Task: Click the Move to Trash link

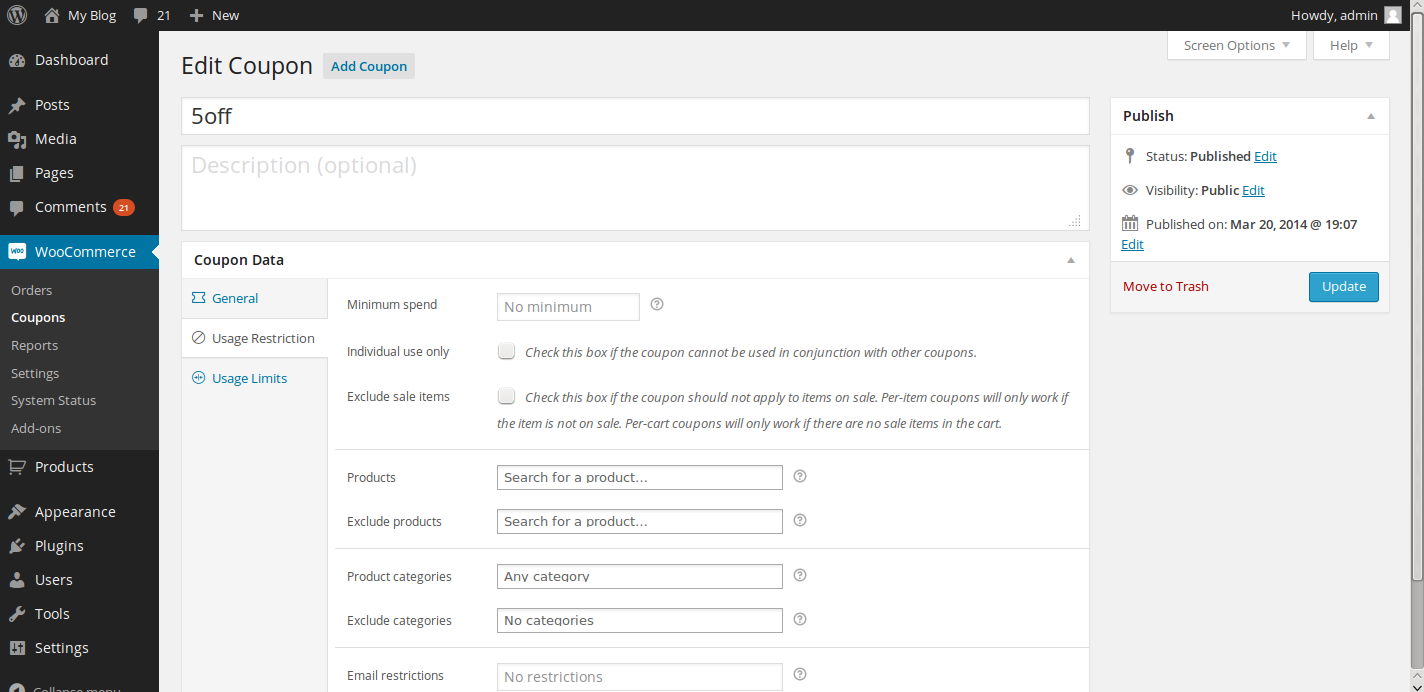Action: [1165, 286]
